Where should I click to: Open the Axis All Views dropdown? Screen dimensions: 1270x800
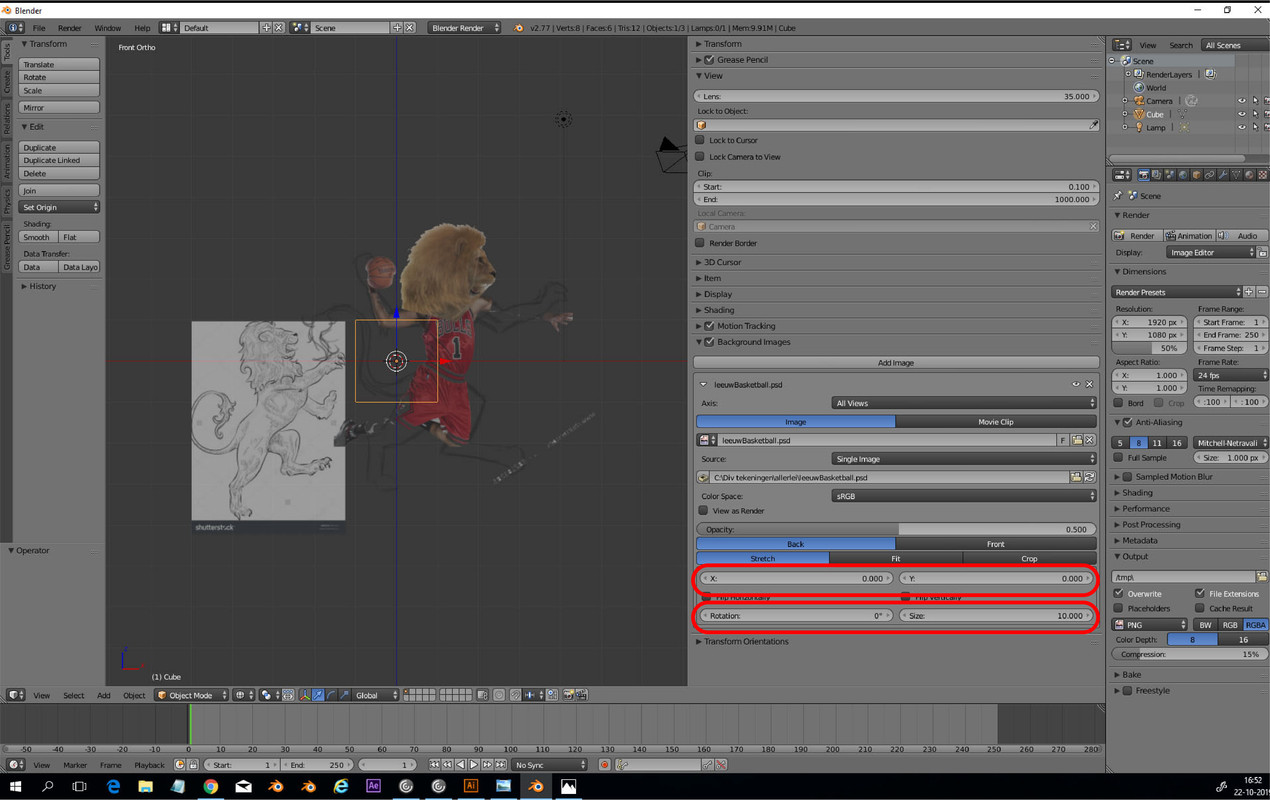[964, 403]
